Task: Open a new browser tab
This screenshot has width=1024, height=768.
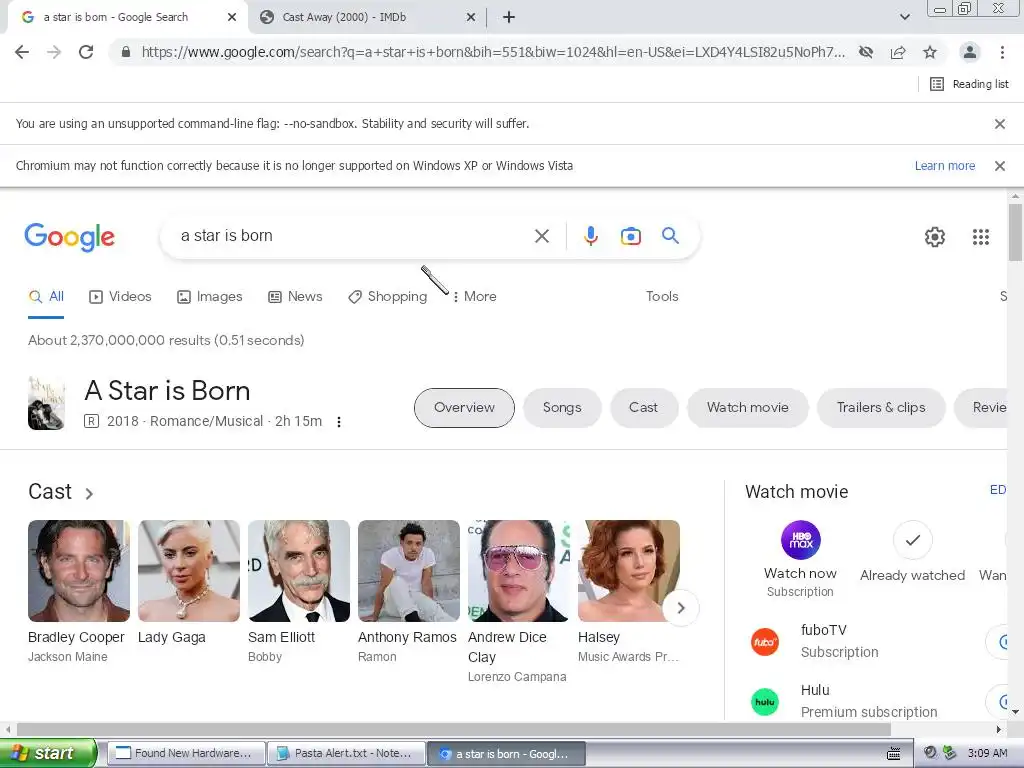Action: coord(509,18)
